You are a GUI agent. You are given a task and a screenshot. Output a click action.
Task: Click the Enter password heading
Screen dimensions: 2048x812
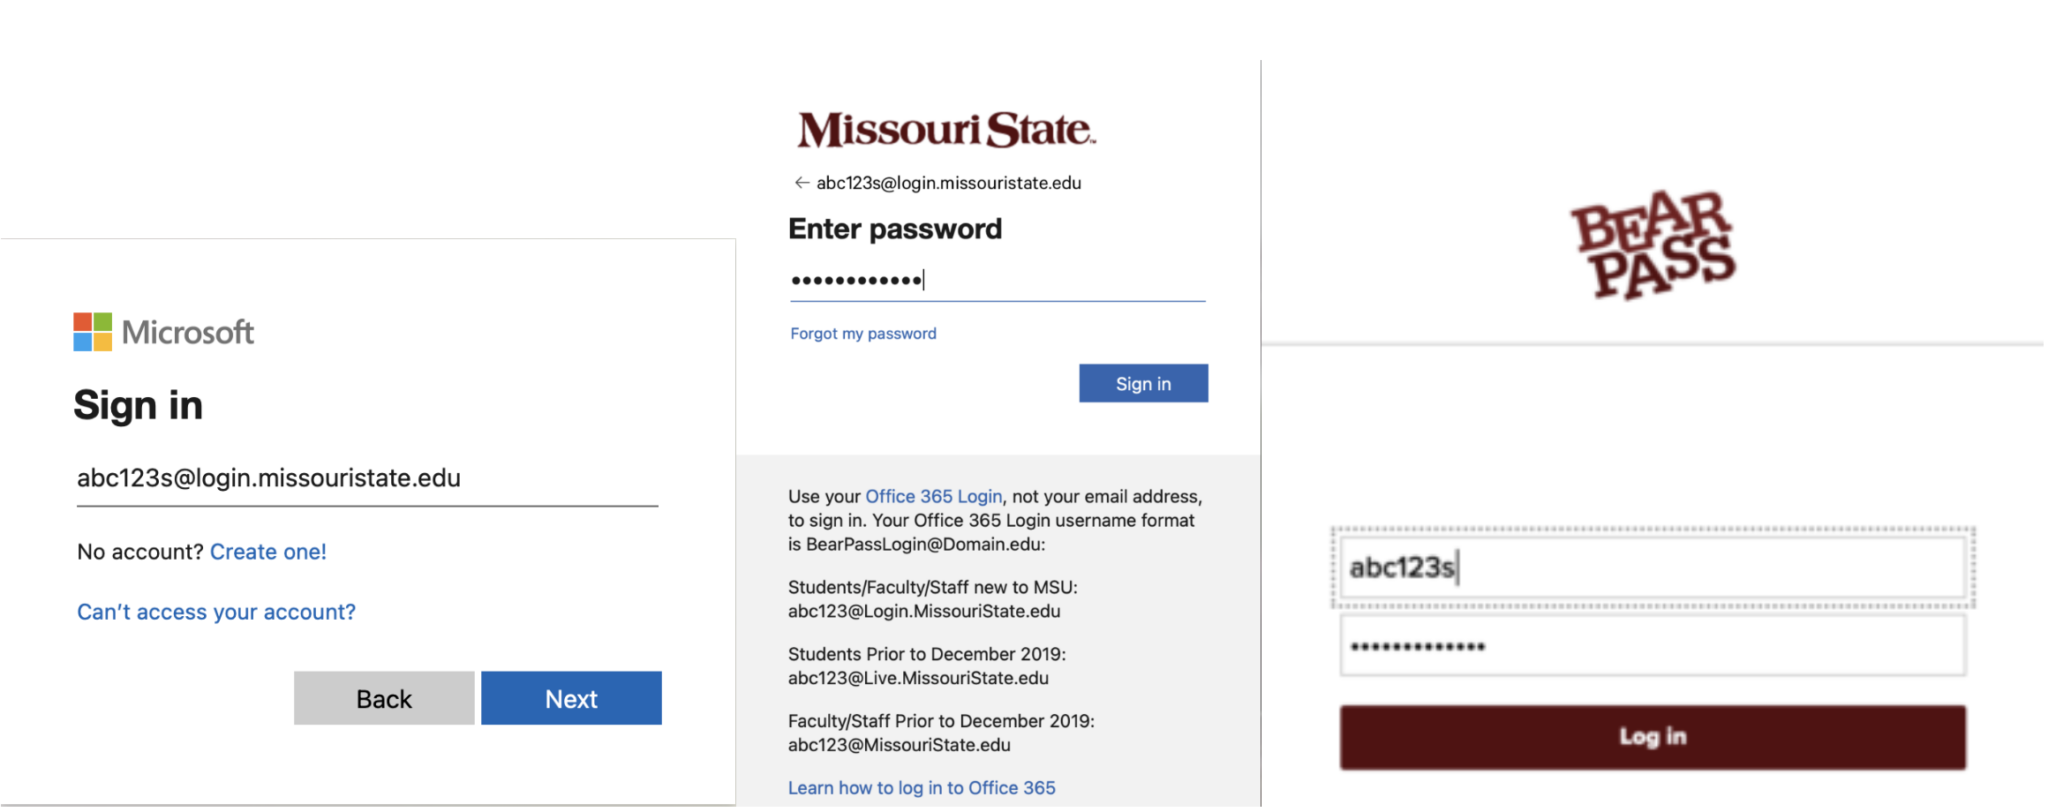point(894,228)
